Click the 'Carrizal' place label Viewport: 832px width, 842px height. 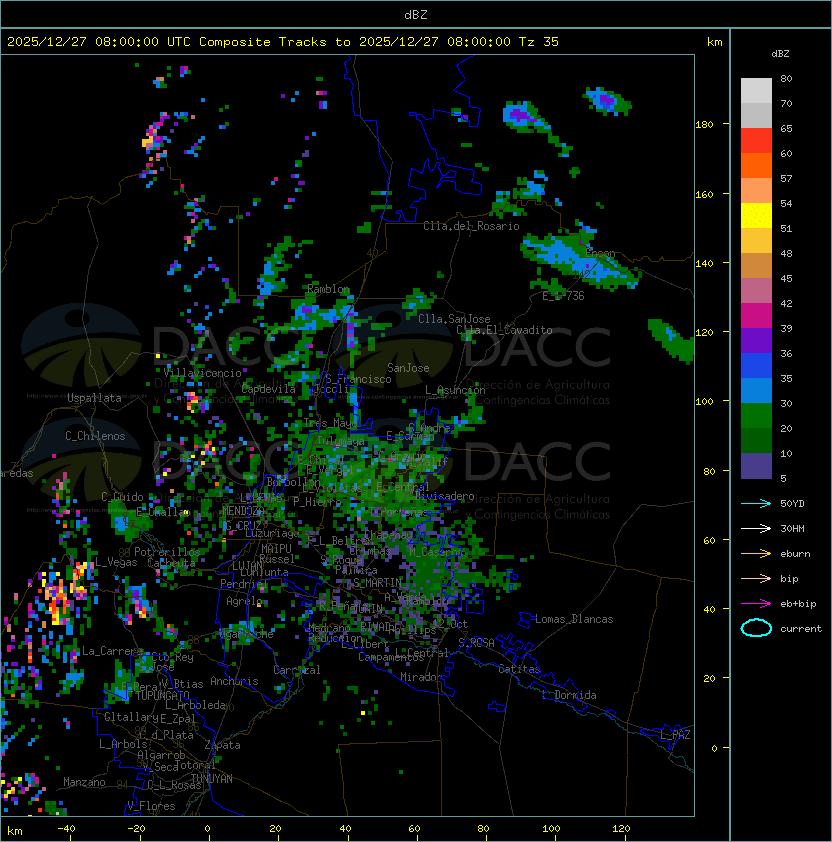297,670
